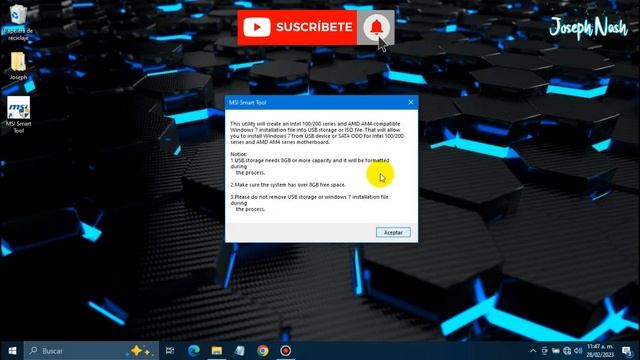640x360 pixels.
Task: Open the notification center icon
Action: pyautogui.click(x=627, y=351)
